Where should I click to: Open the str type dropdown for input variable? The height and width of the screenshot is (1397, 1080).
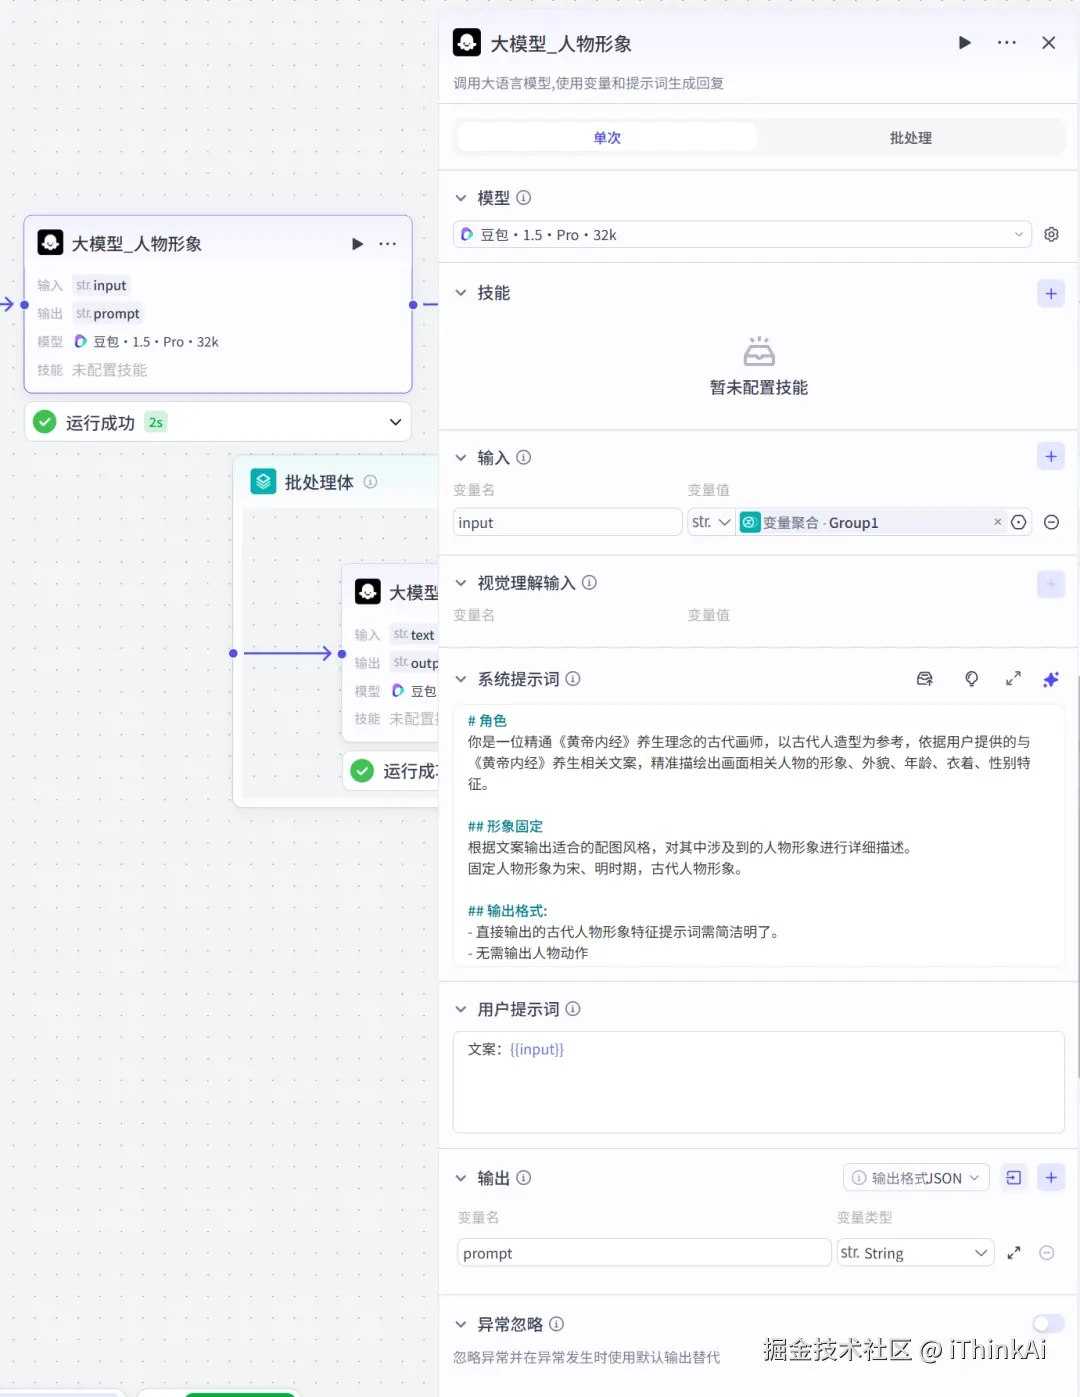point(710,521)
